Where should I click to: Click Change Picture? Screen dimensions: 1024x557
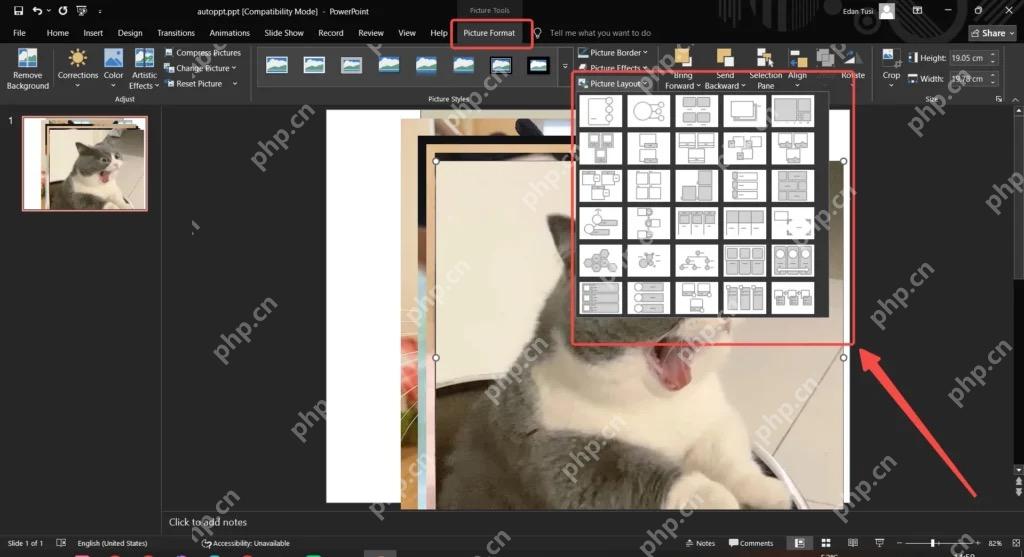pos(200,68)
